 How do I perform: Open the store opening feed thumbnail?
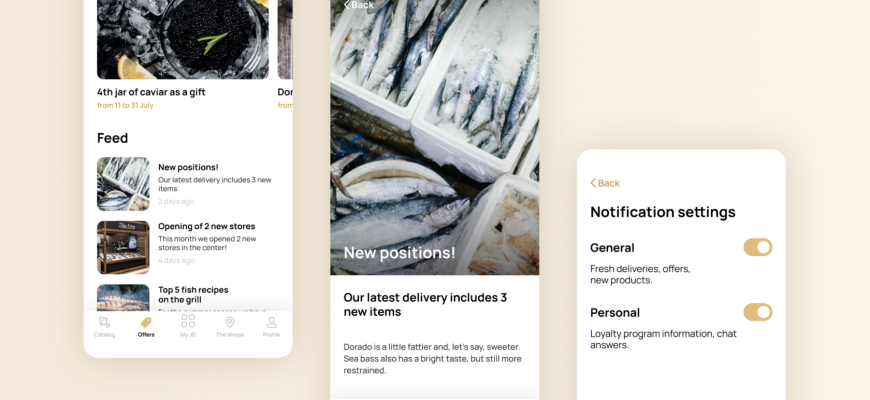pyautogui.click(x=123, y=247)
